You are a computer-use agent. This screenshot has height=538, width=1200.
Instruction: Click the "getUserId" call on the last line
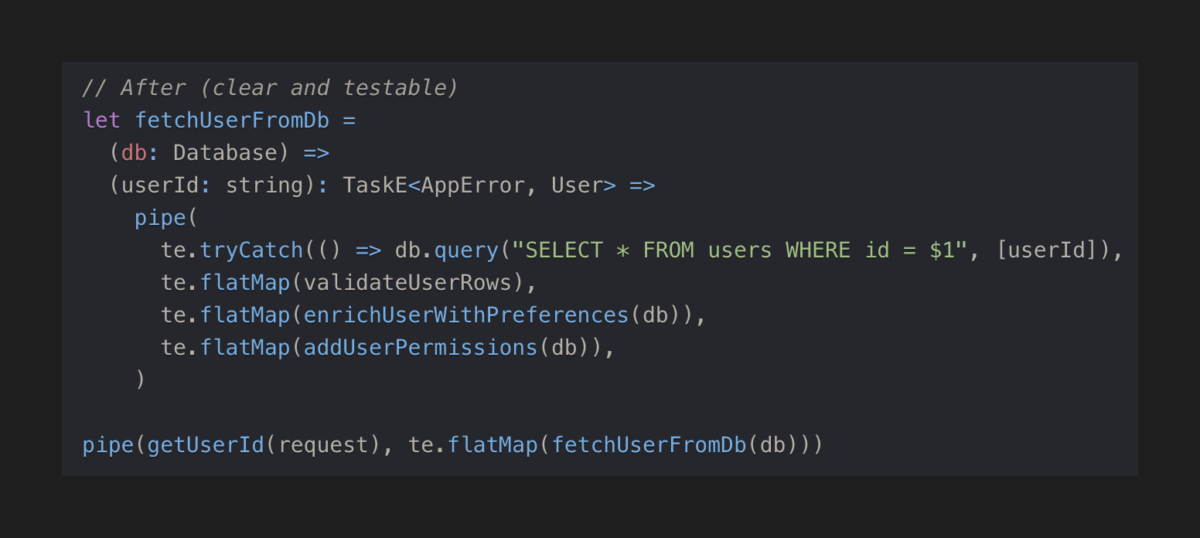pos(205,445)
